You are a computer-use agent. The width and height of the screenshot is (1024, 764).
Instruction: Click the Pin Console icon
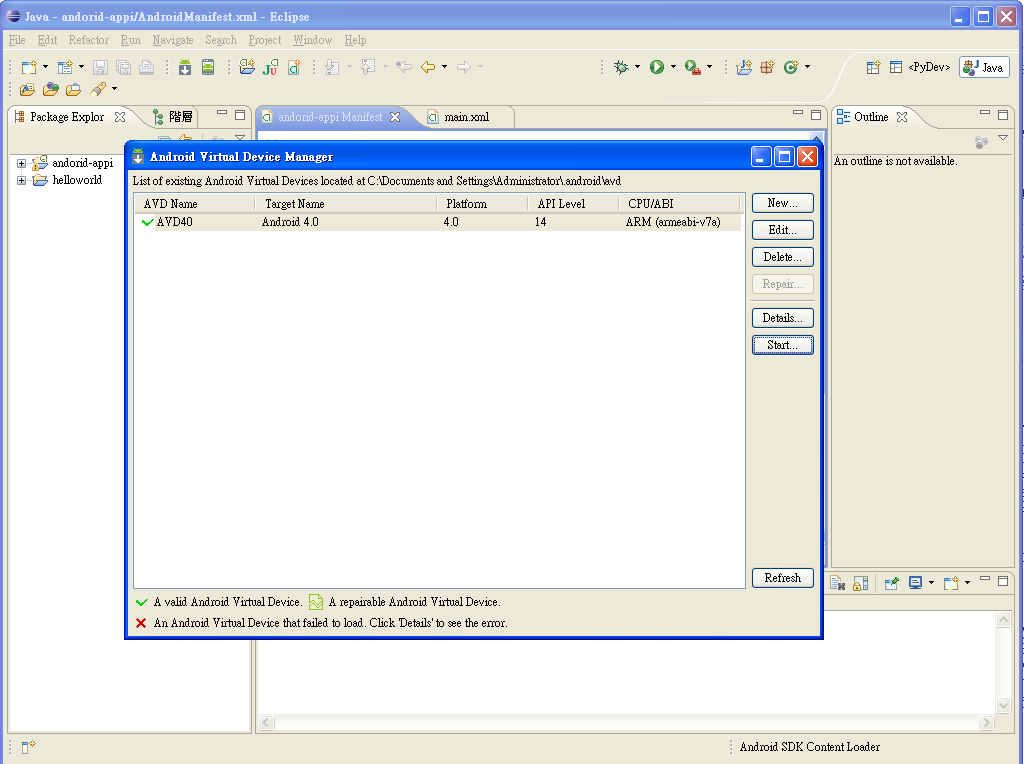click(x=891, y=582)
